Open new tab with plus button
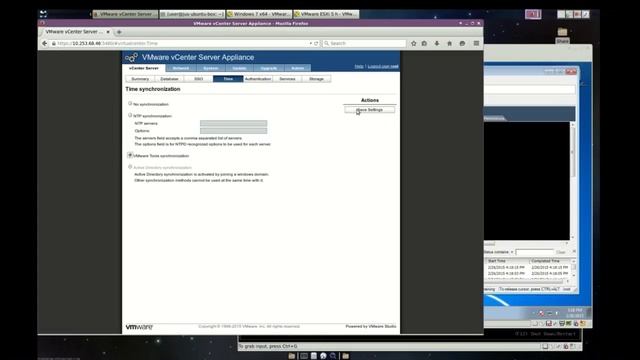The height and width of the screenshot is (360, 640). tap(119, 32)
